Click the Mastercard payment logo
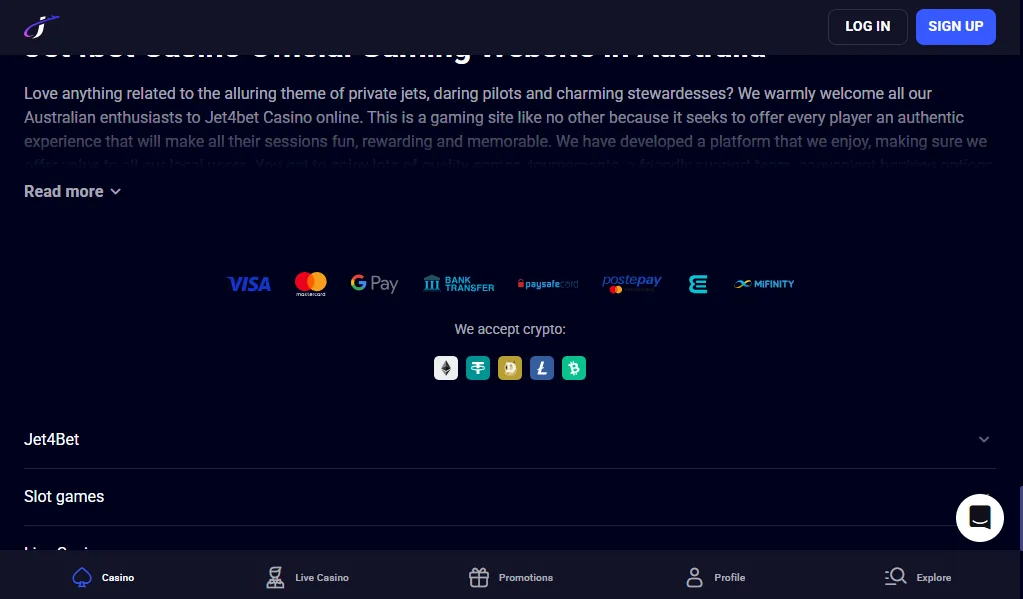 click(311, 284)
